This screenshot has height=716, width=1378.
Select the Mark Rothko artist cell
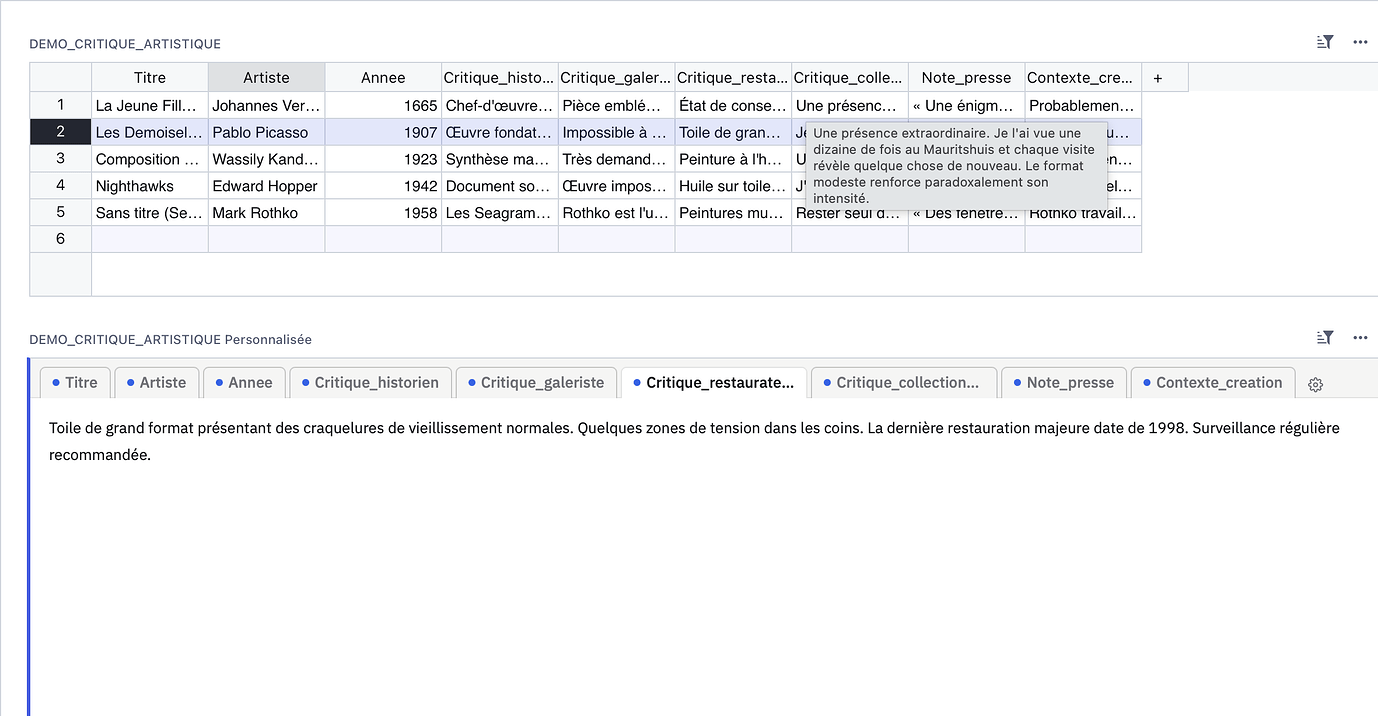pyautogui.click(x=266, y=212)
